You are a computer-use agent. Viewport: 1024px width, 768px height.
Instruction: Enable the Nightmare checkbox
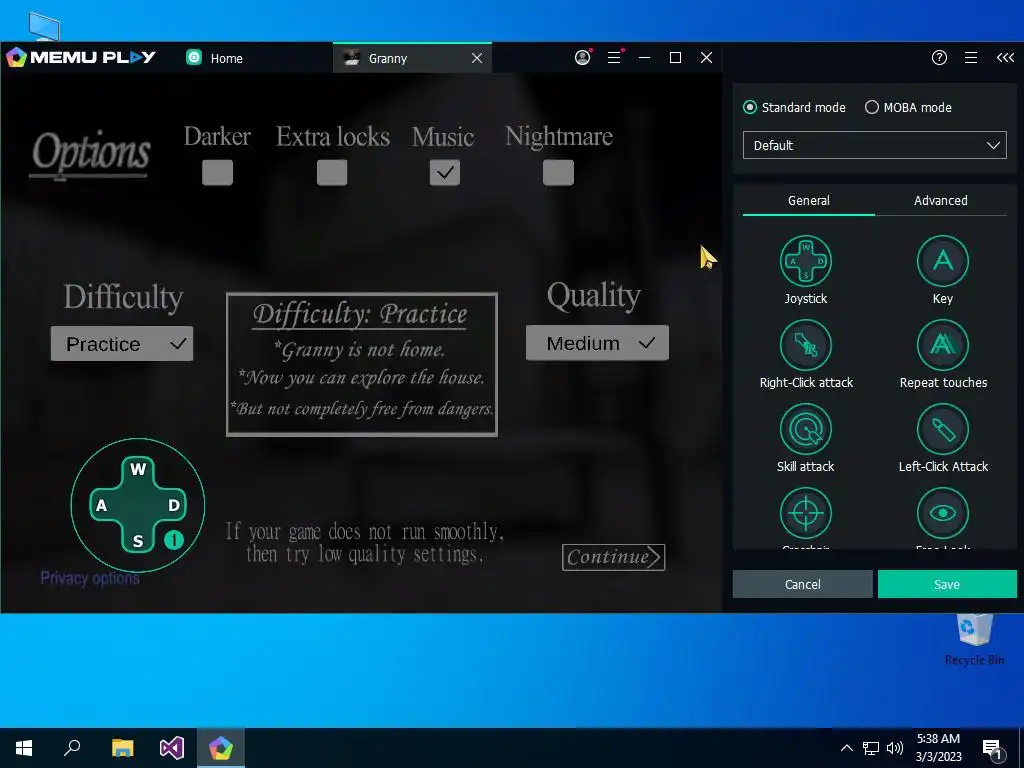point(558,173)
